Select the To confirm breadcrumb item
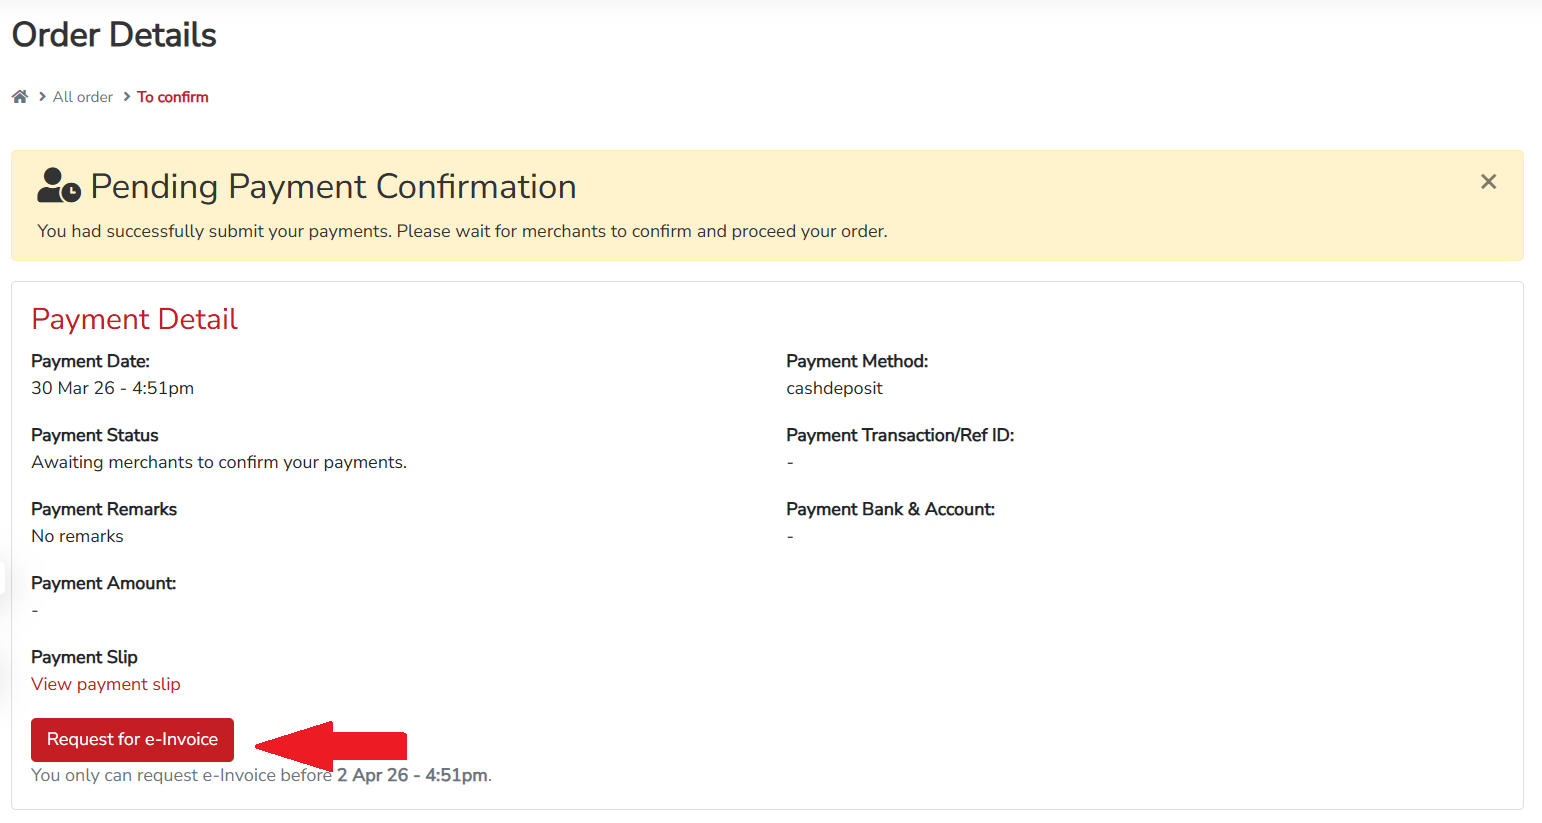This screenshot has height=823, width=1542. [172, 96]
